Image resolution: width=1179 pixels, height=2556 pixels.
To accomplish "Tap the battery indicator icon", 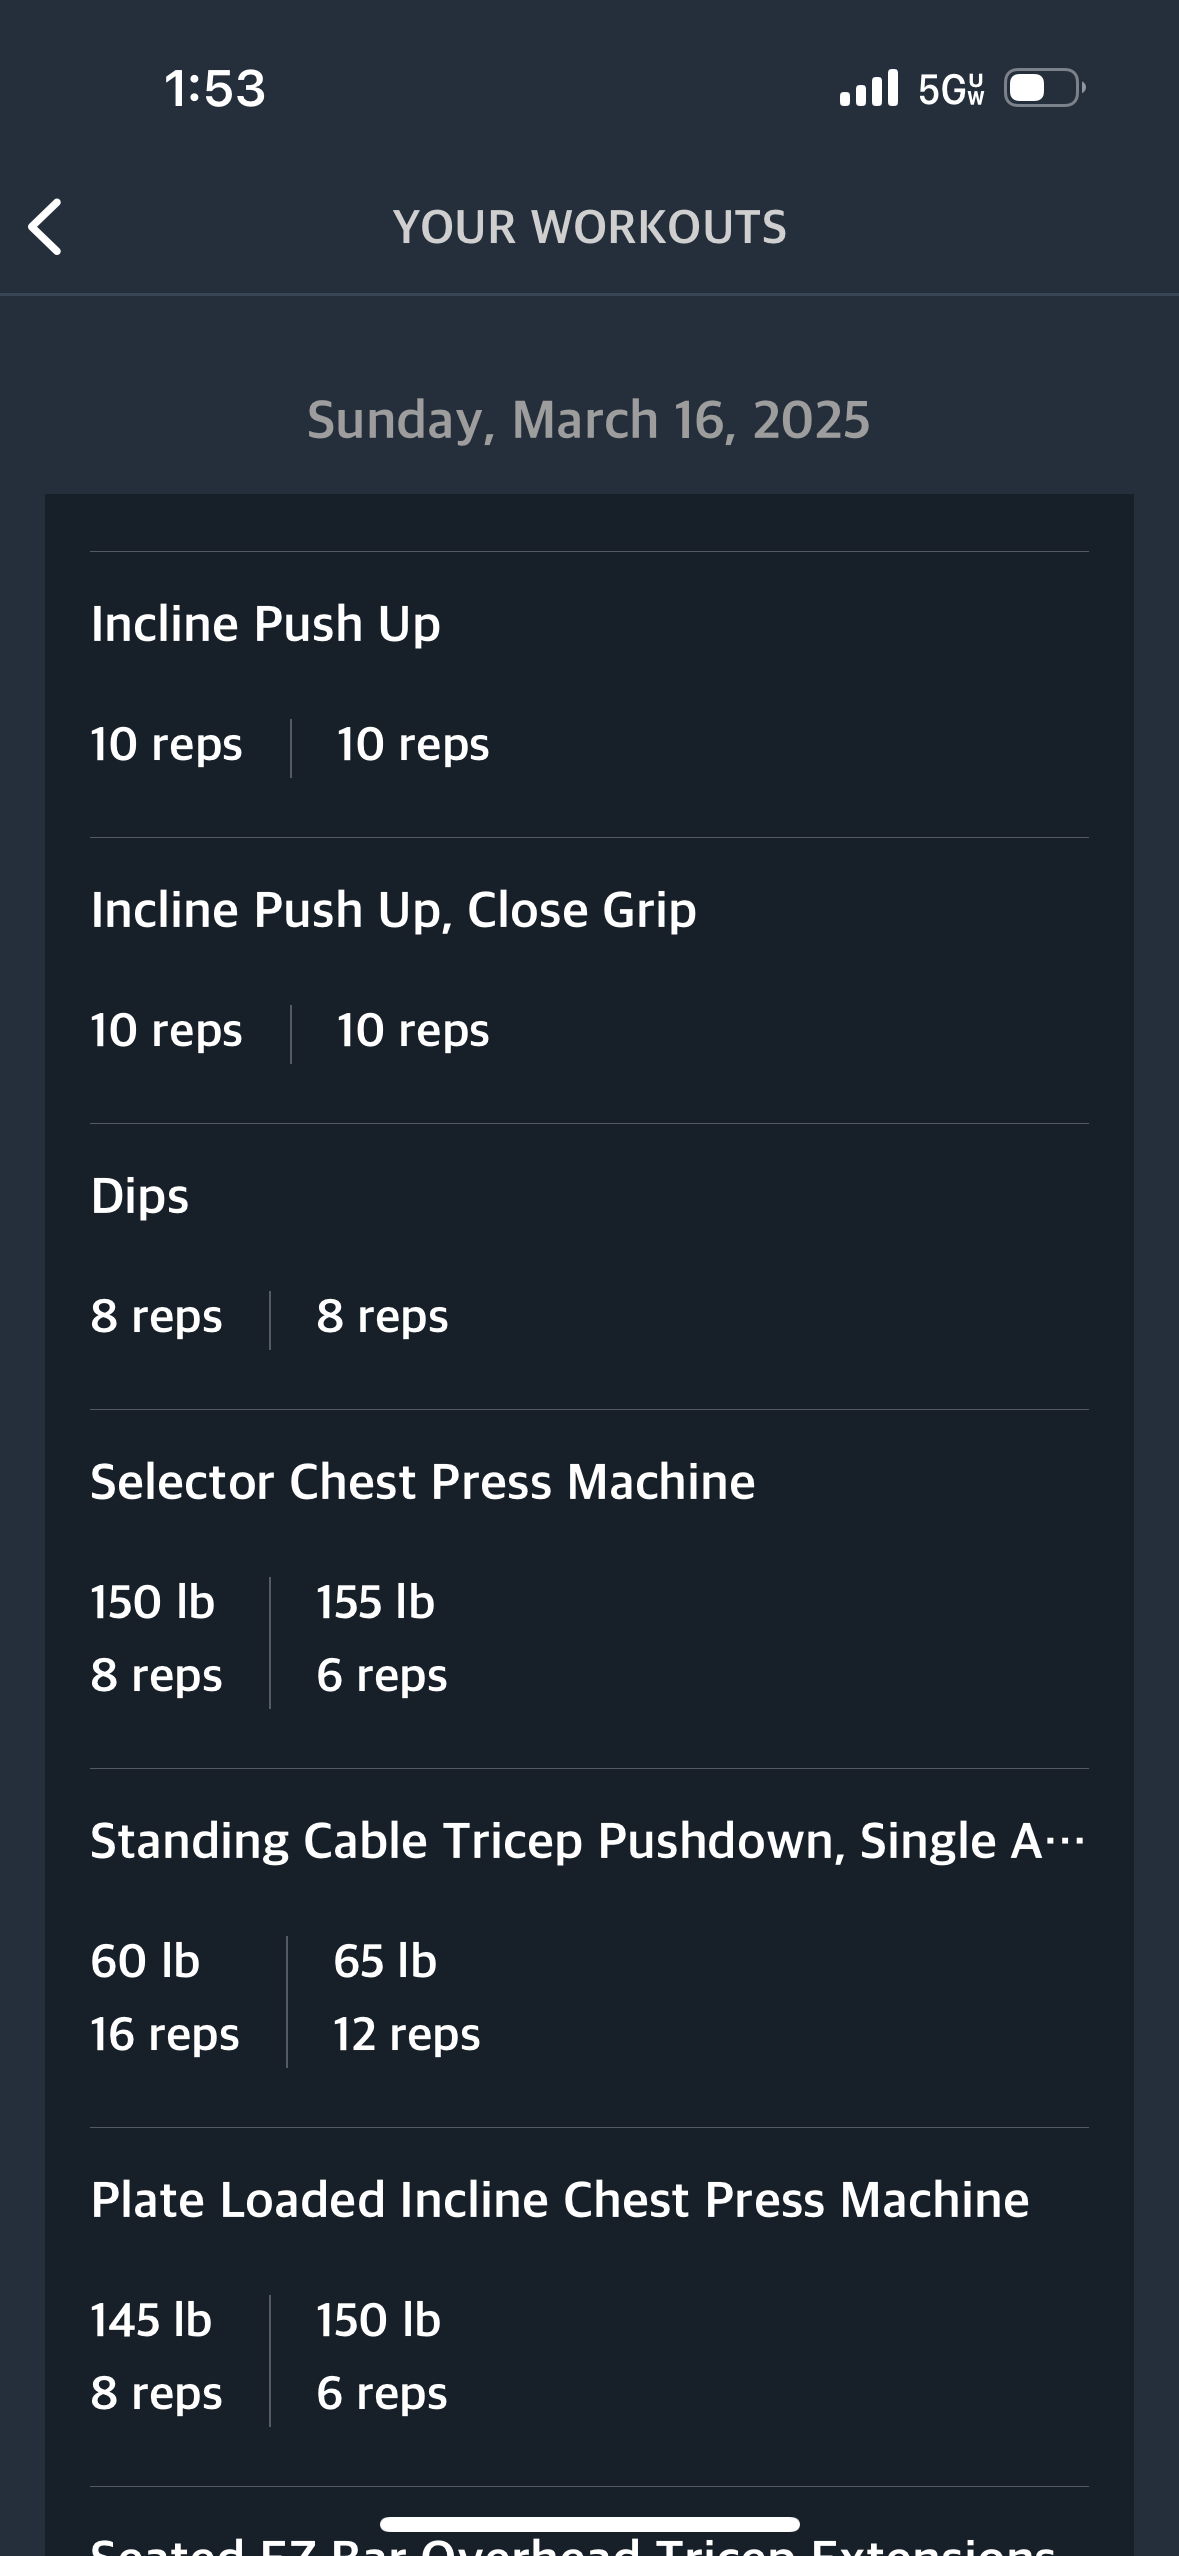I will (1044, 88).
